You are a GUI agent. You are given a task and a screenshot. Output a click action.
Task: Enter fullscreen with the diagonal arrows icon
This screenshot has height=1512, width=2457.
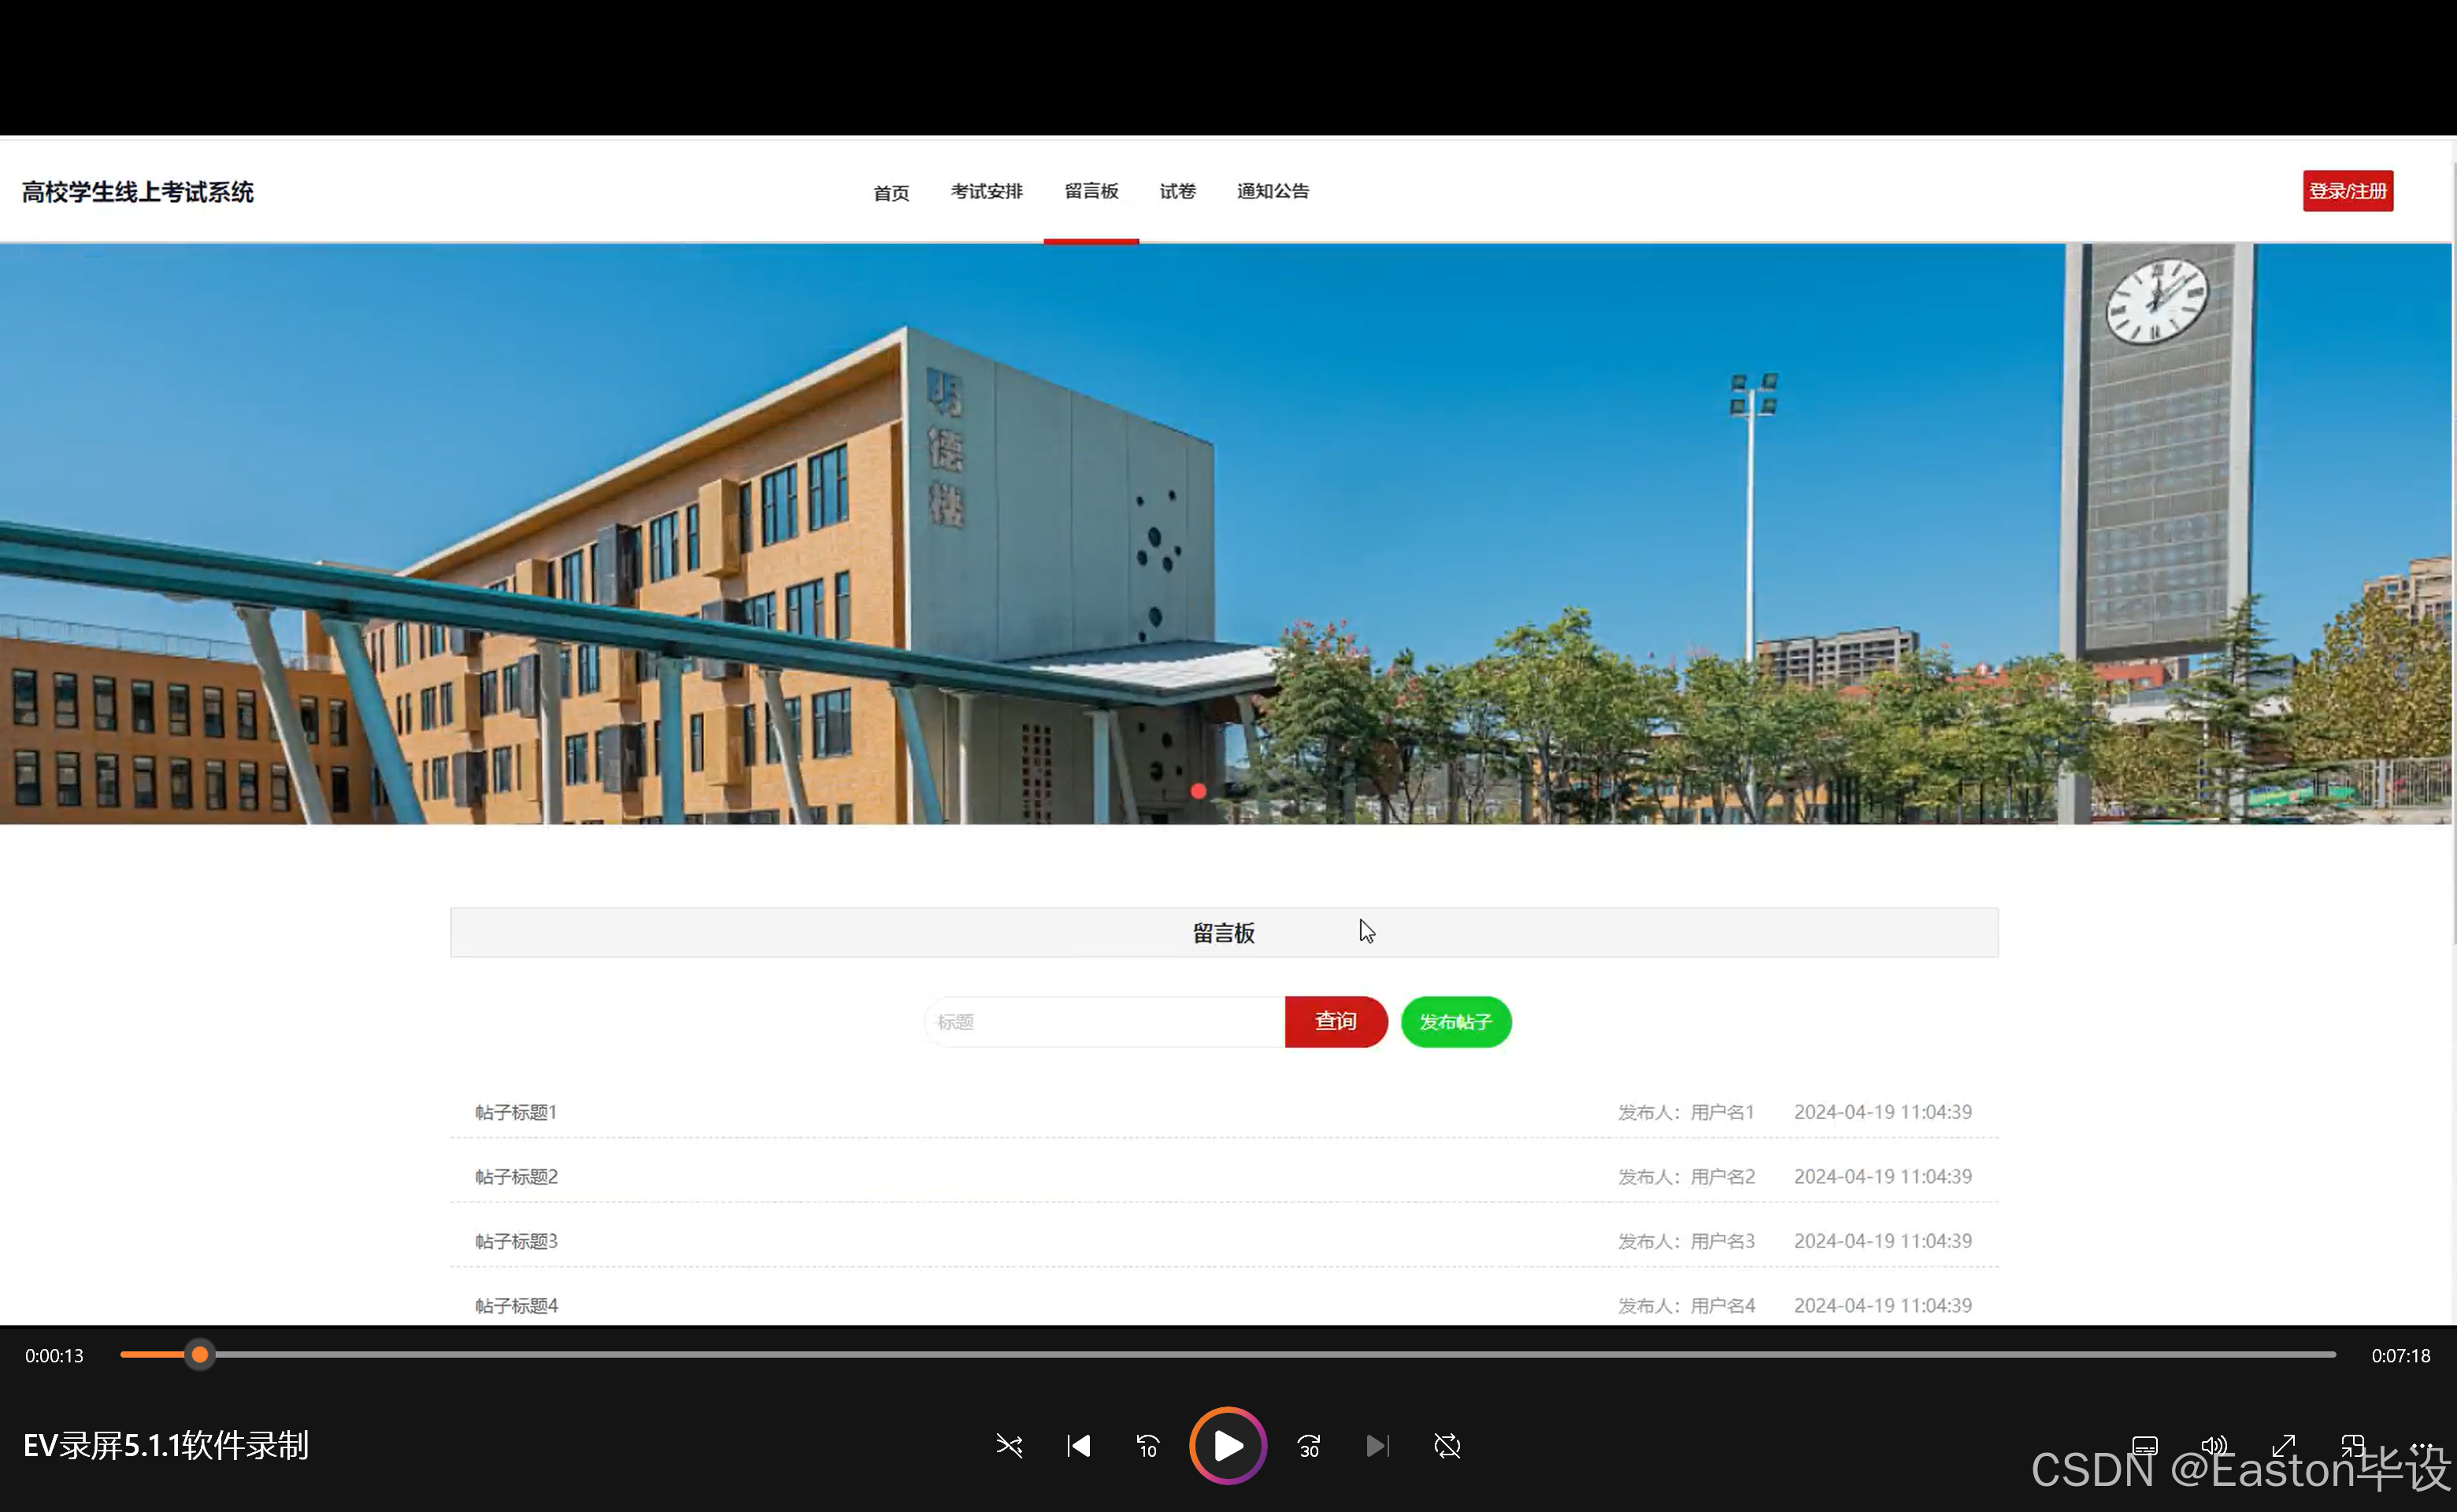click(x=2284, y=1446)
